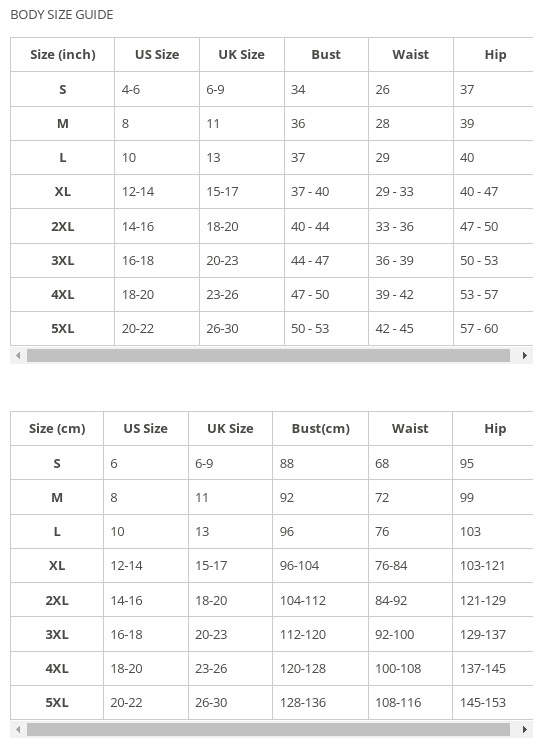Image resolution: width=547 pixels, height=748 pixels.
Task: Click the inch table horizontal scrollbar thumb
Action: 268,355
